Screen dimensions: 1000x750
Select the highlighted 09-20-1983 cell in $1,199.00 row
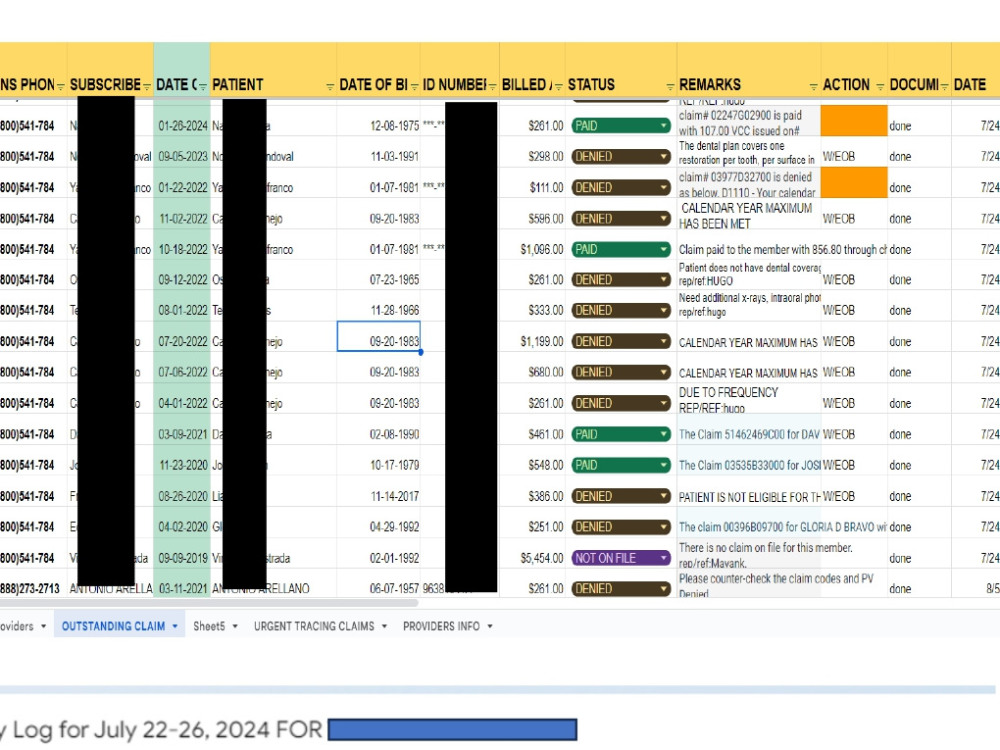[379, 336]
